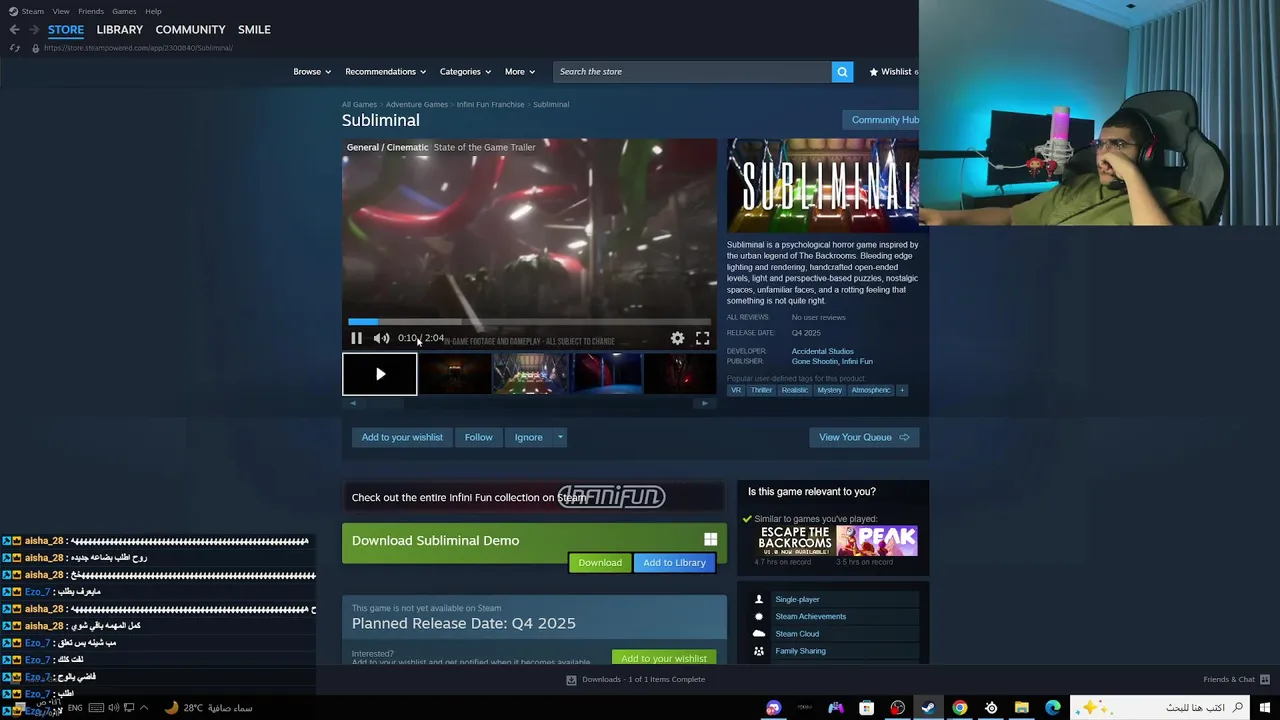Expand the Ignore options arrow
Image resolution: width=1280 pixels, height=720 pixels.
(x=560, y=437)
